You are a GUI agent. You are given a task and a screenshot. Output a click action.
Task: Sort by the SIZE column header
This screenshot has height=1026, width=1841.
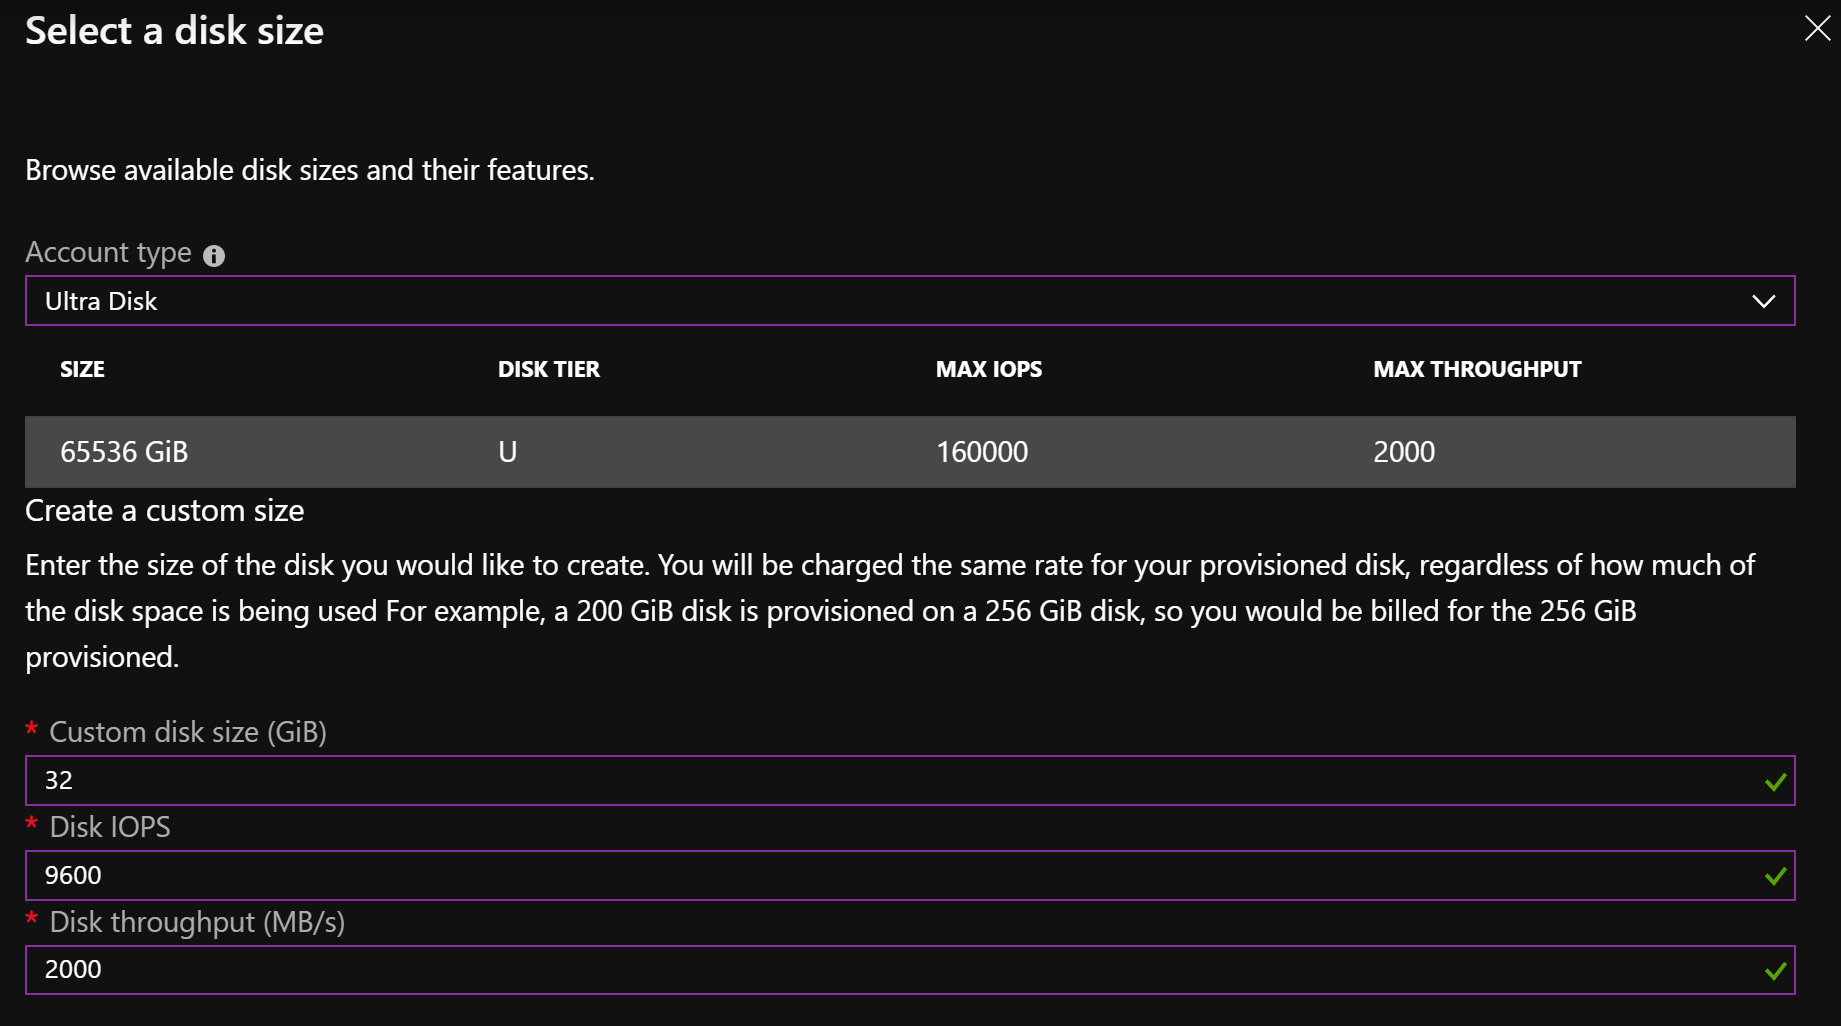tap(82, 369)
